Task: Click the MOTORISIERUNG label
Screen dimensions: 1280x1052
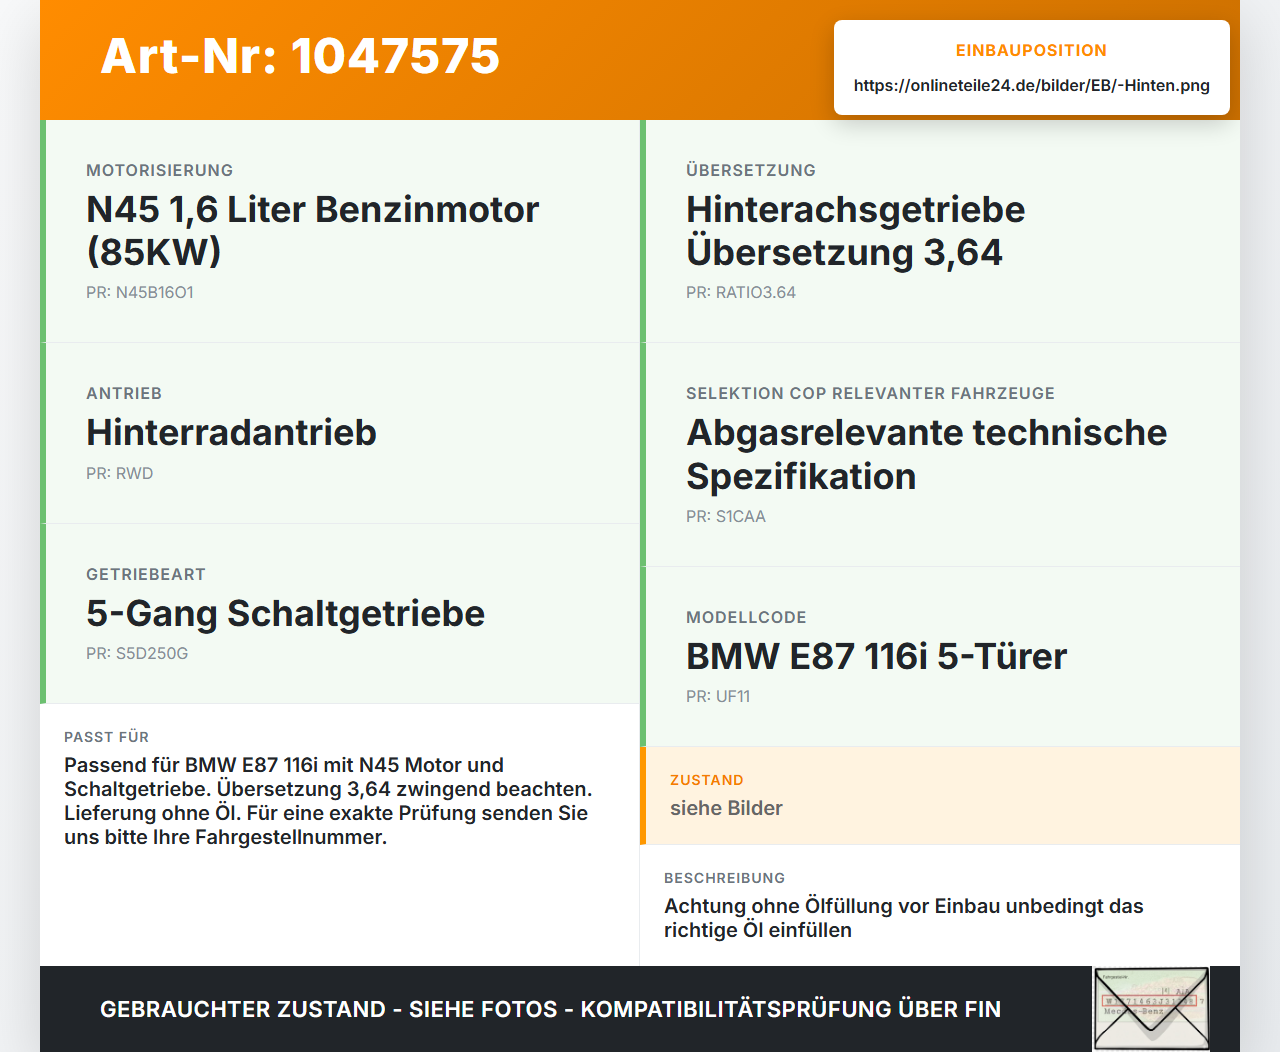Action: [x=159, y=170]
